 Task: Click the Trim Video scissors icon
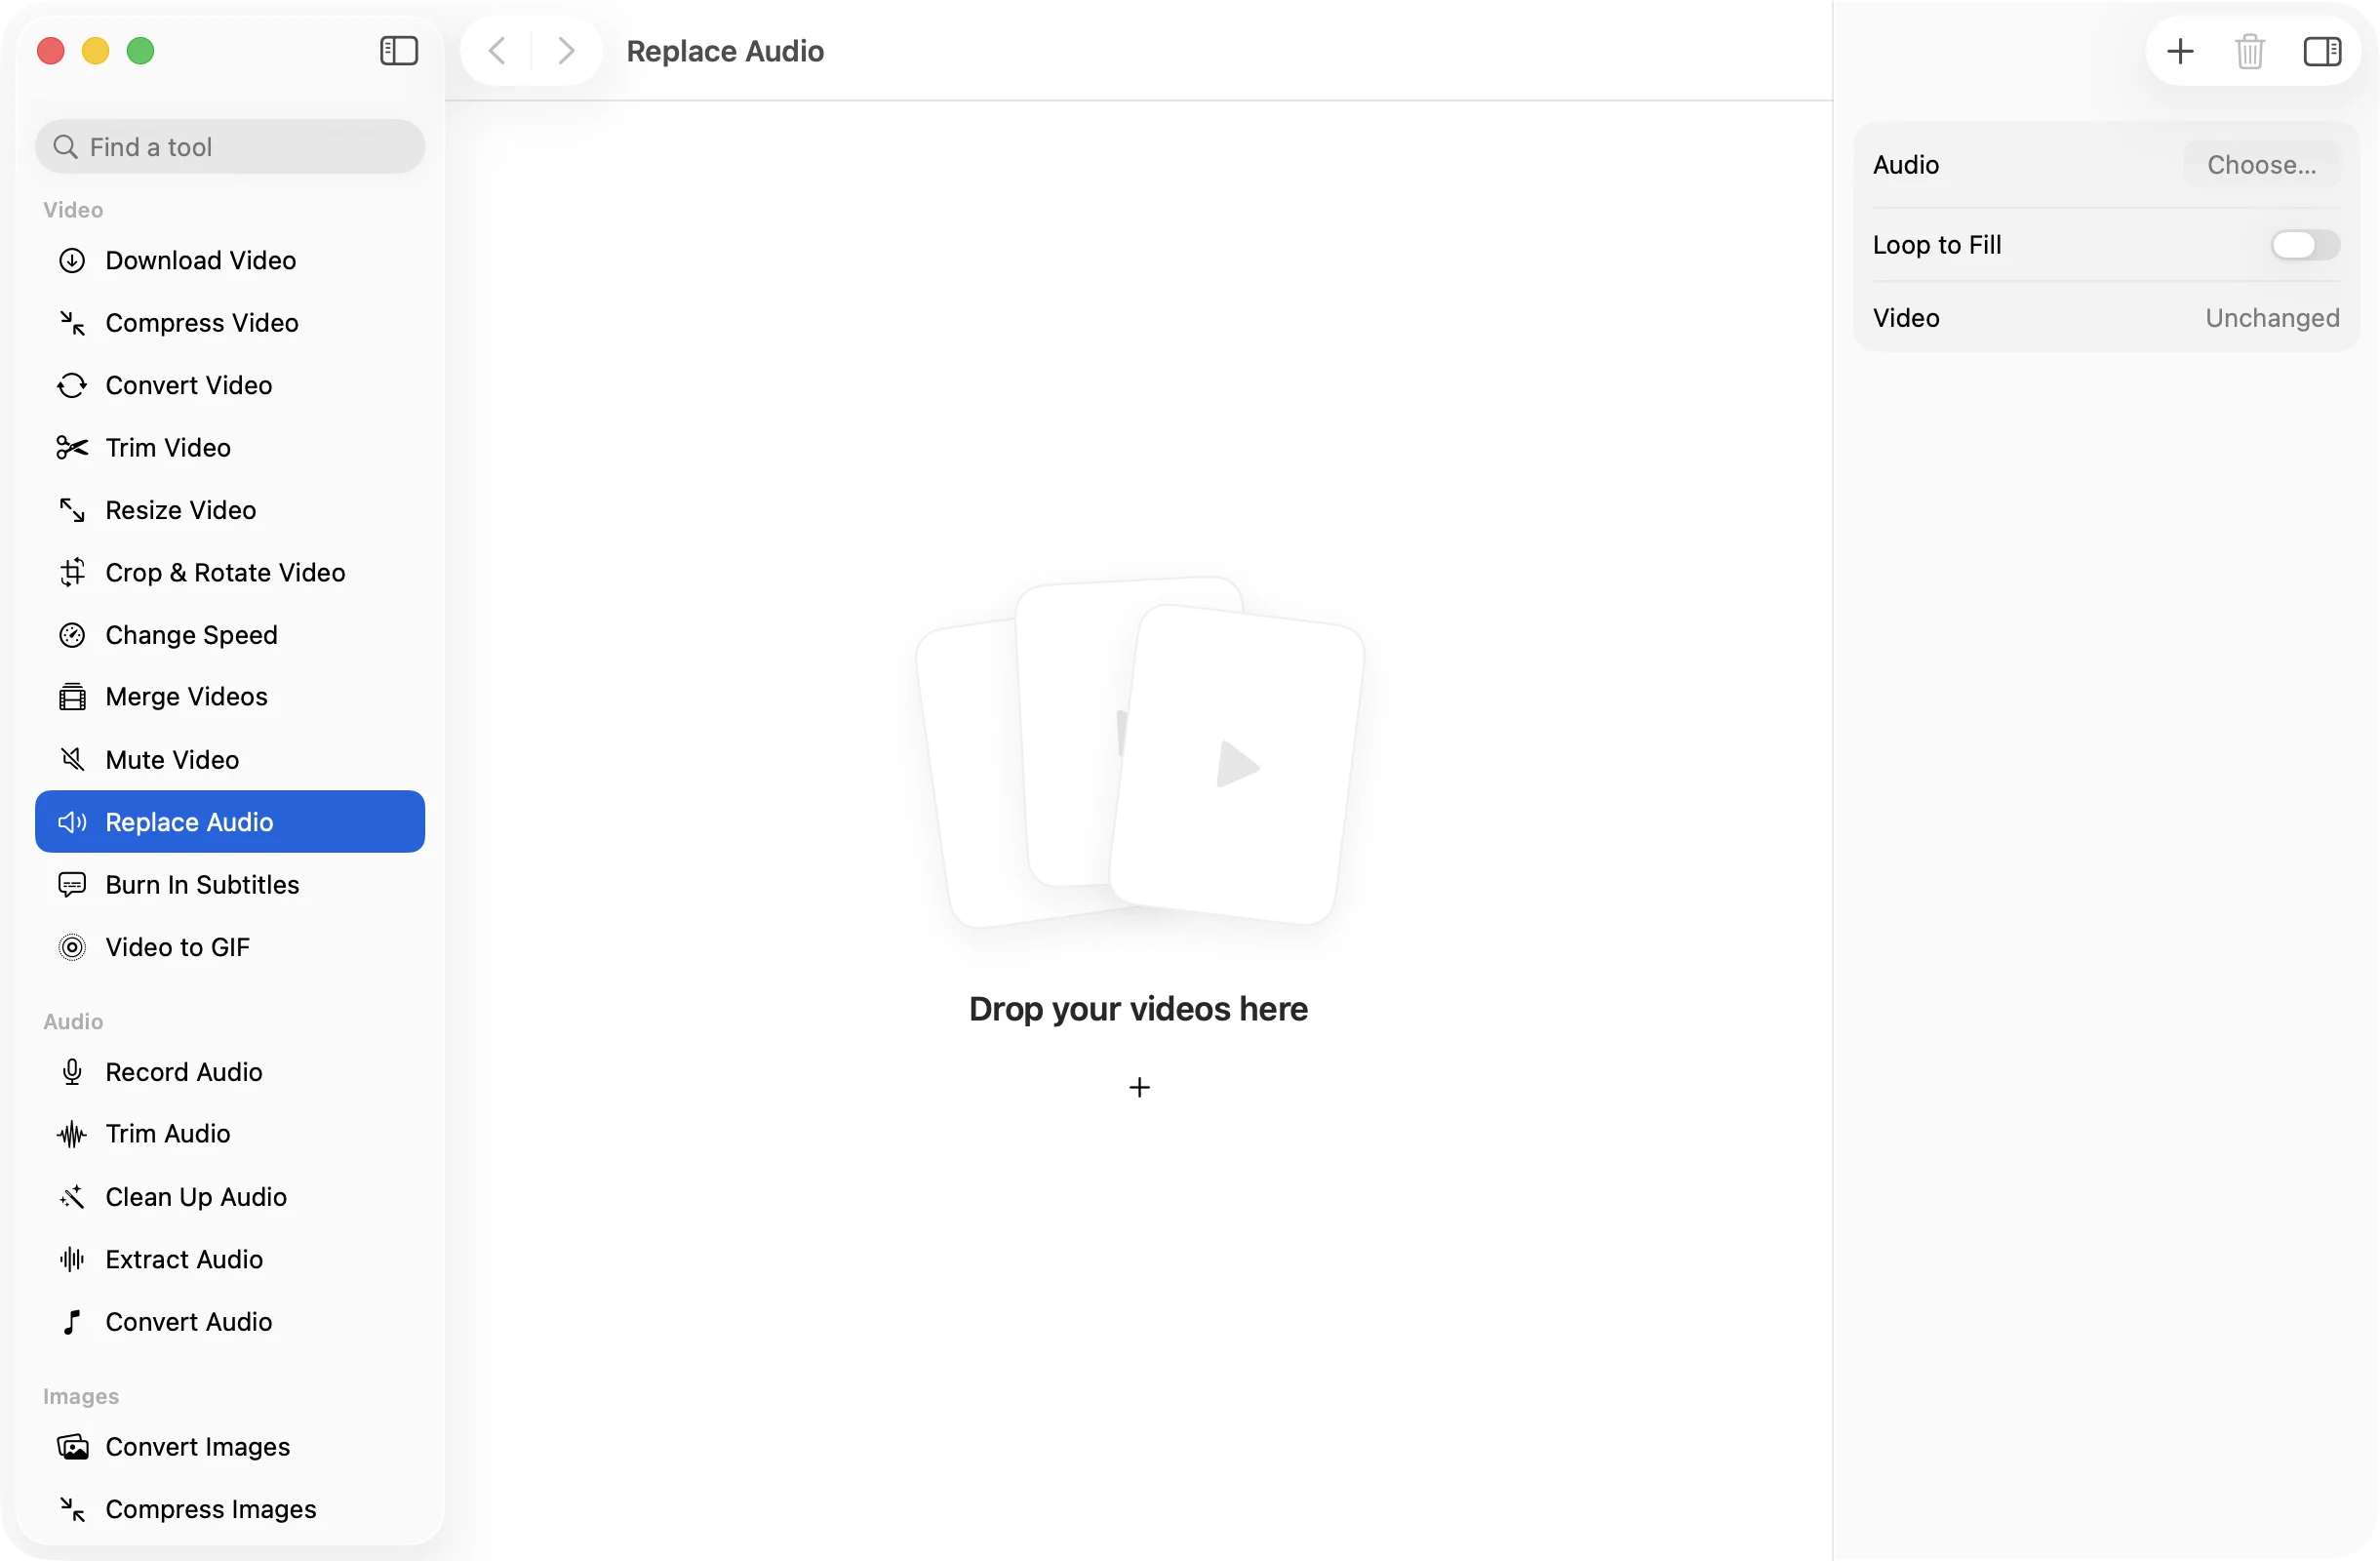tap(72, 447)
